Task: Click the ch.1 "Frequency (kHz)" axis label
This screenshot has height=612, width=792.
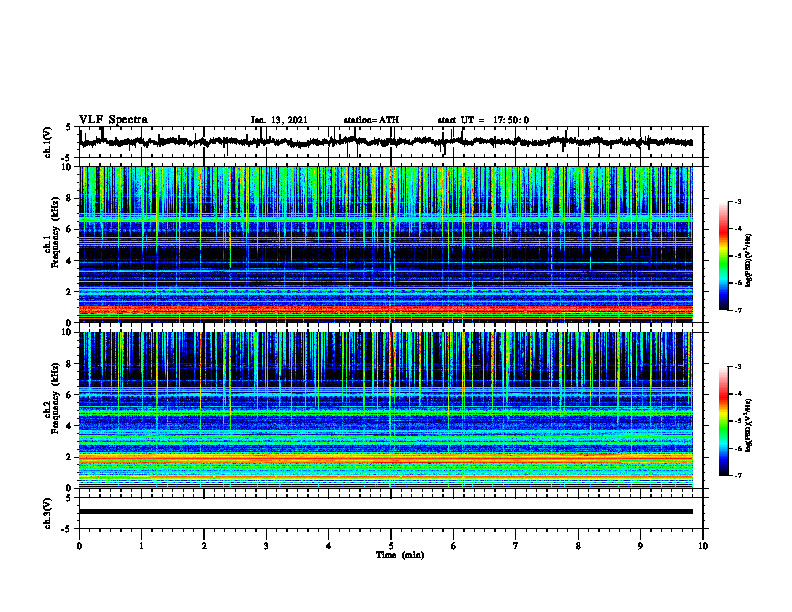Action: pyautogui.click(x=55, y=233)
